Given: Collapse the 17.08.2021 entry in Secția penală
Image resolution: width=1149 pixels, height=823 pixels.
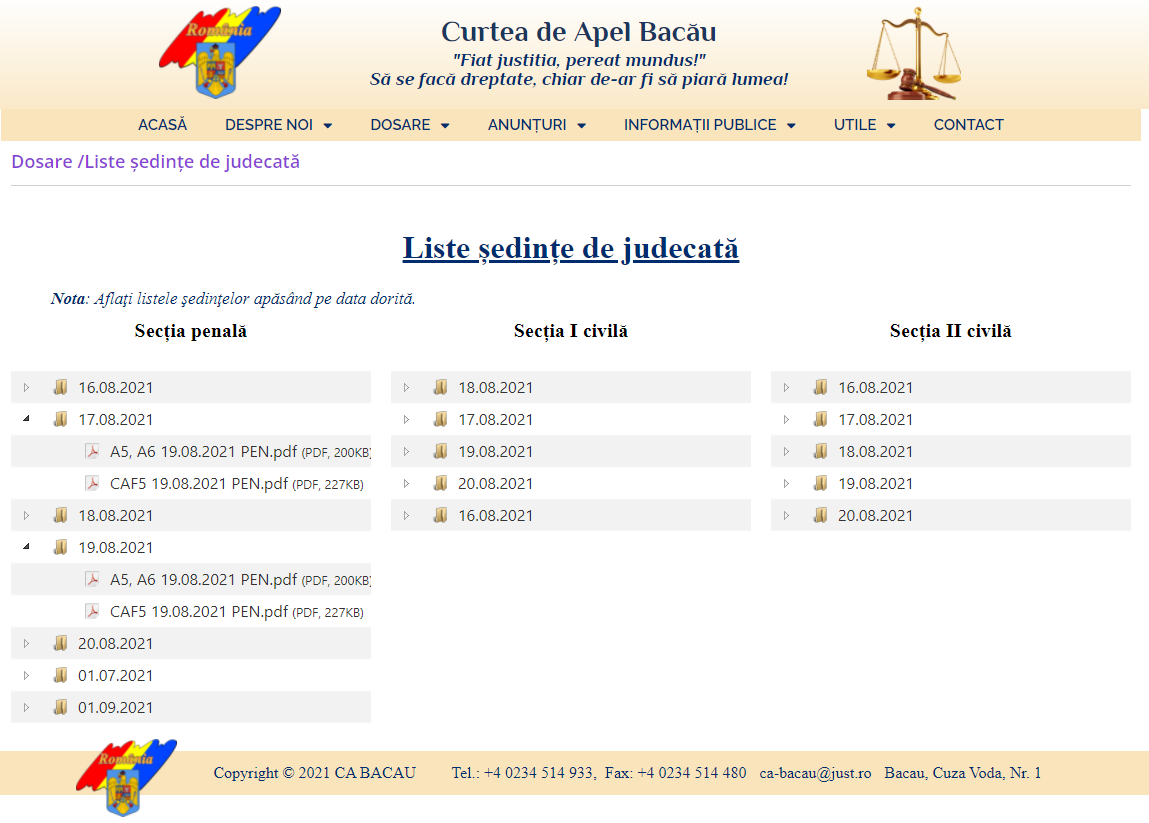Looking at the screenshot, I should pyautogui.click(x=26, y=419).
